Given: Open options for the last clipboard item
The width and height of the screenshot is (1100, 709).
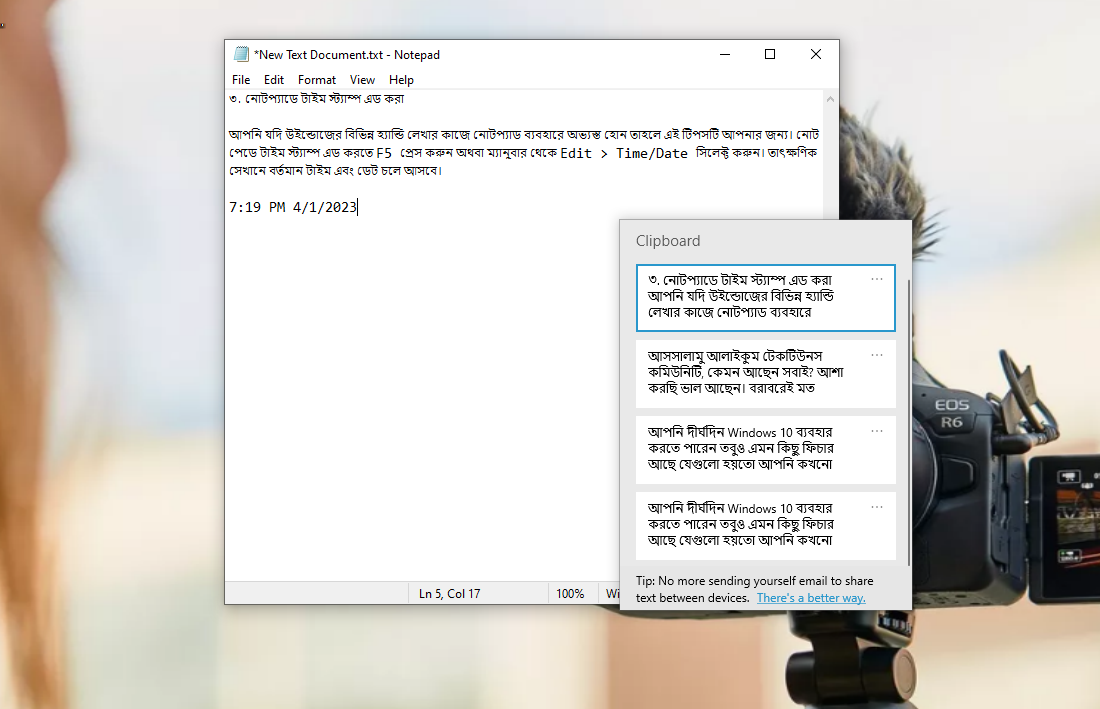Looking at the screenshot, I should [877, 507].
